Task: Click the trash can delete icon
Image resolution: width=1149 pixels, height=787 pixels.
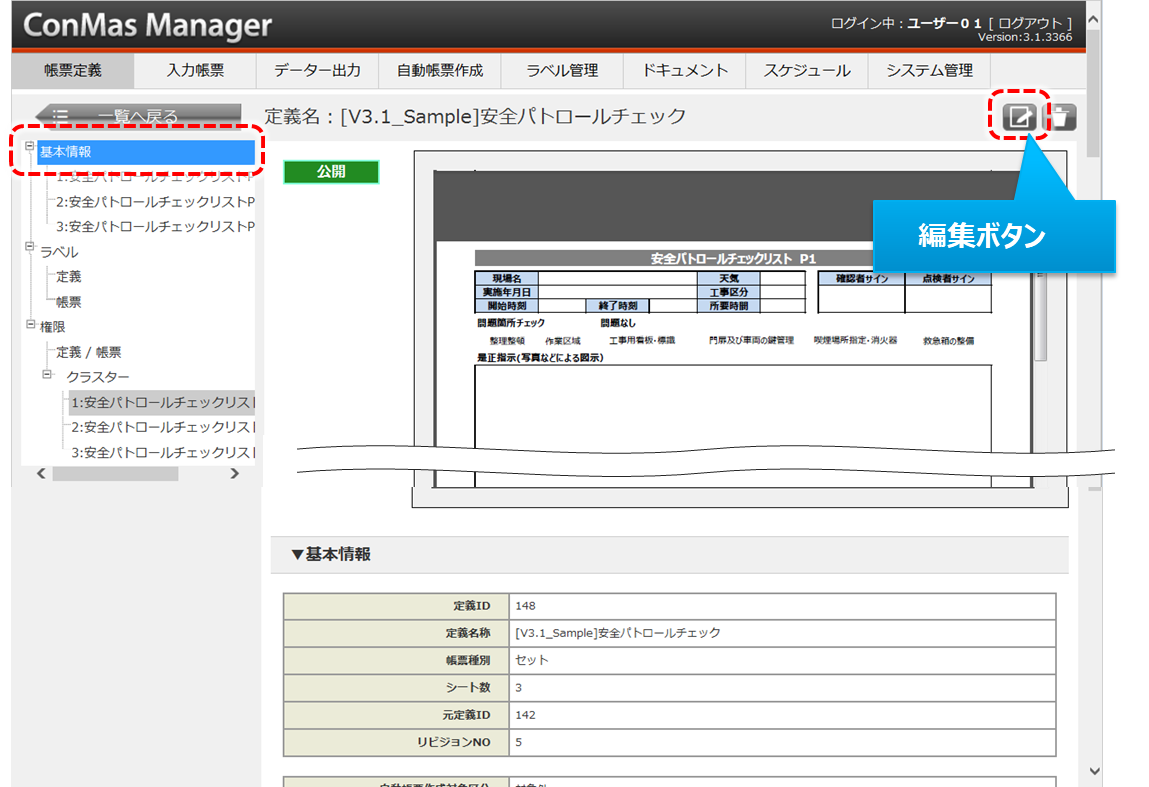Action: pos(1061,117)
